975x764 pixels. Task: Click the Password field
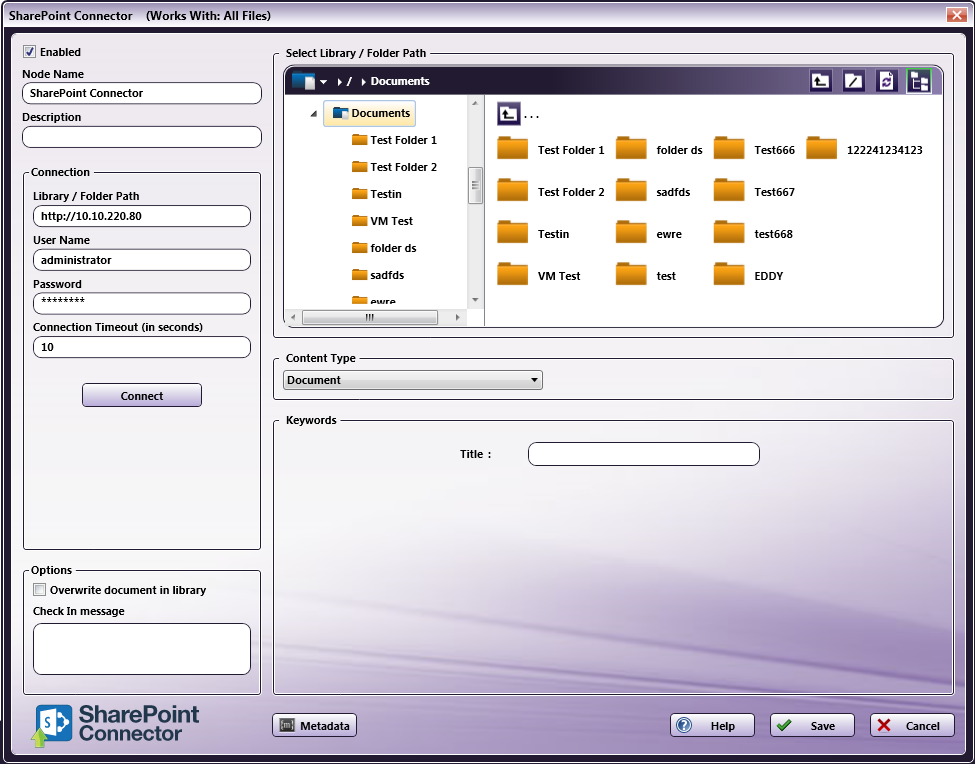click(x=142, y=303)
